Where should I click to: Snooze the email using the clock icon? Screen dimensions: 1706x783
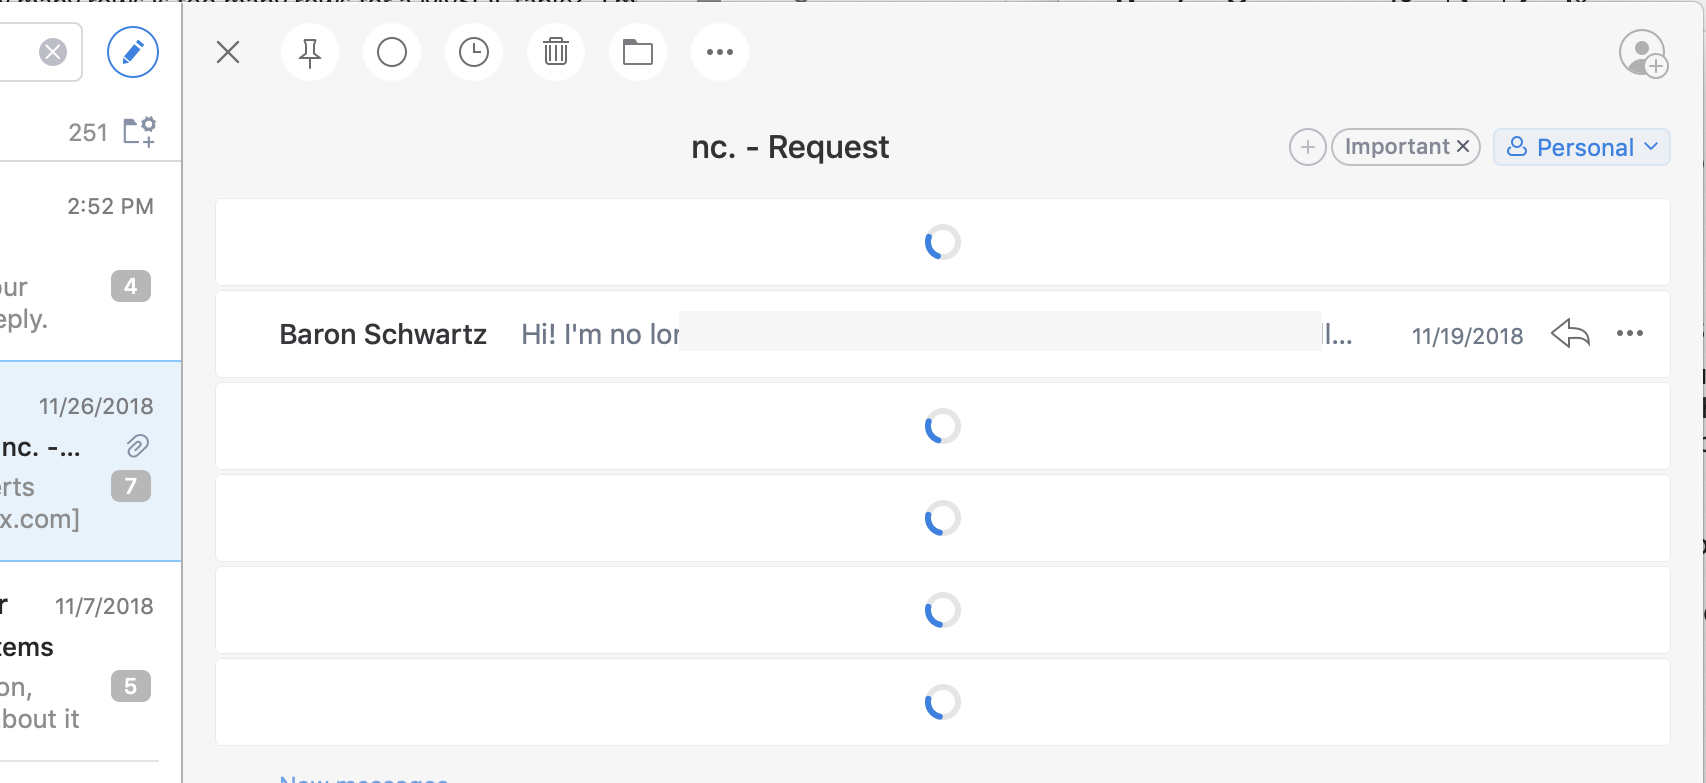(474, 52)
